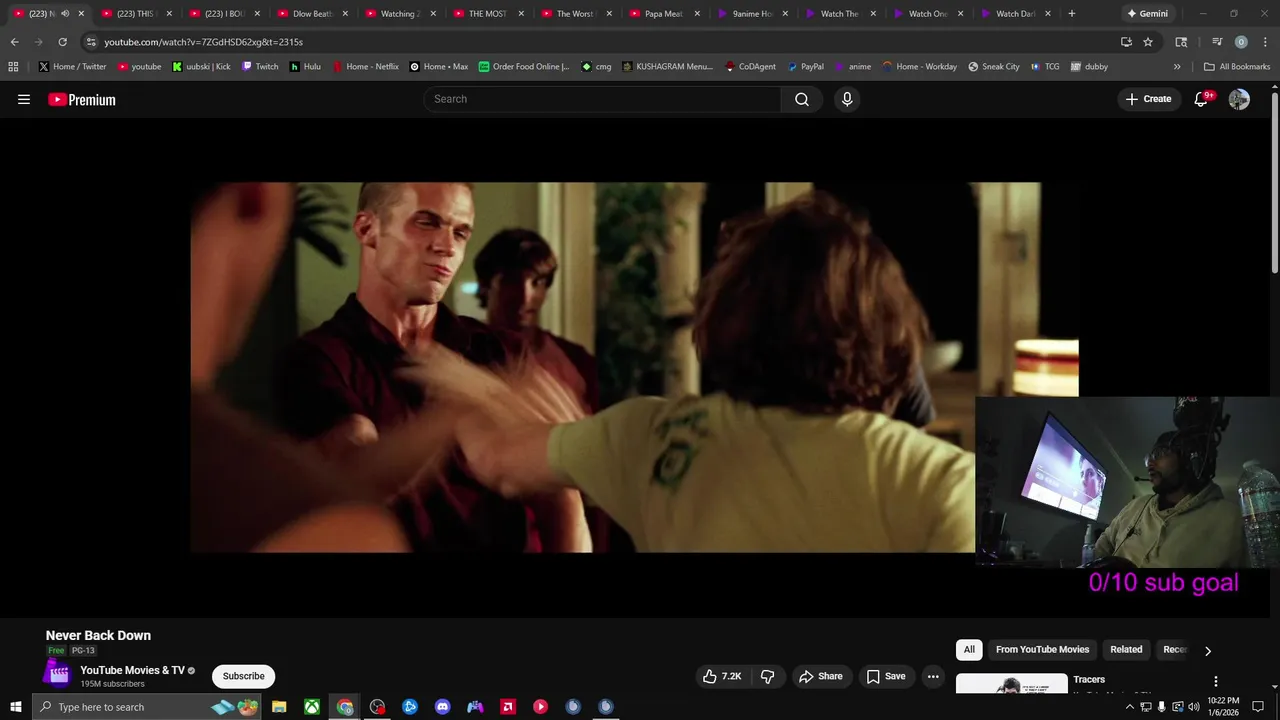Open more actions ellipsis under the video
Screen dimensions: 1280x720
point(933,677)
